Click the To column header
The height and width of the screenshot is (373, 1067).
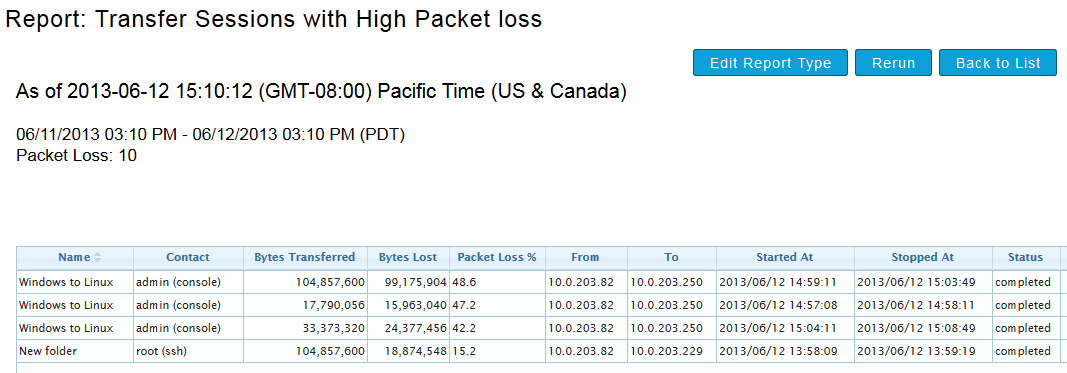[x=672, y=257]
